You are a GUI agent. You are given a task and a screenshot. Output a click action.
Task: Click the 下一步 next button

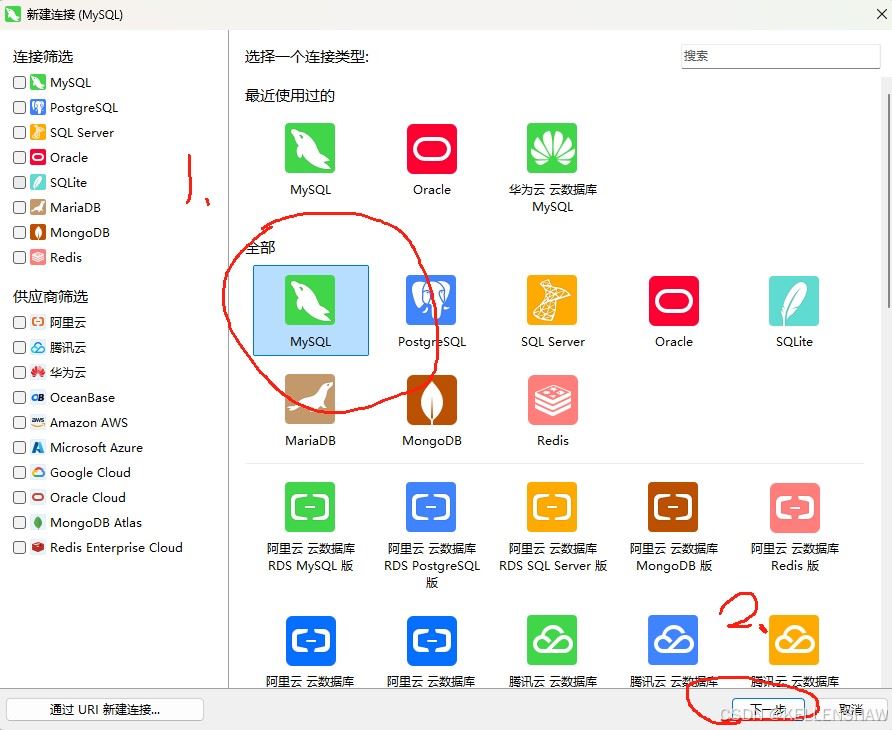768,710
